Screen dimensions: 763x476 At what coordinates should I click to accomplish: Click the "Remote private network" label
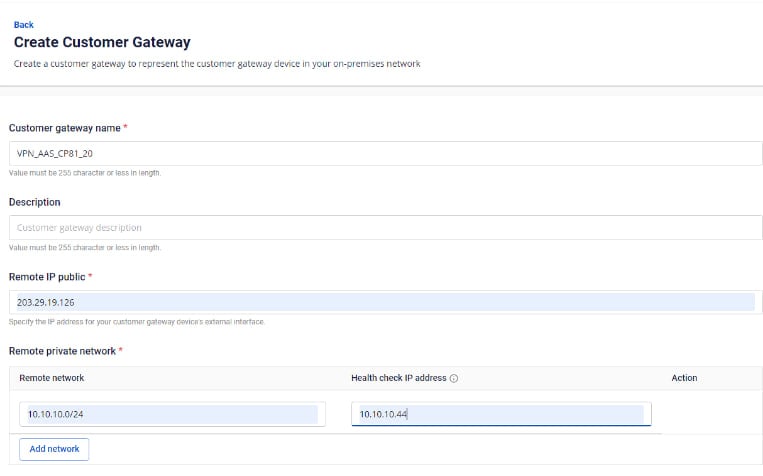[62, 351]
